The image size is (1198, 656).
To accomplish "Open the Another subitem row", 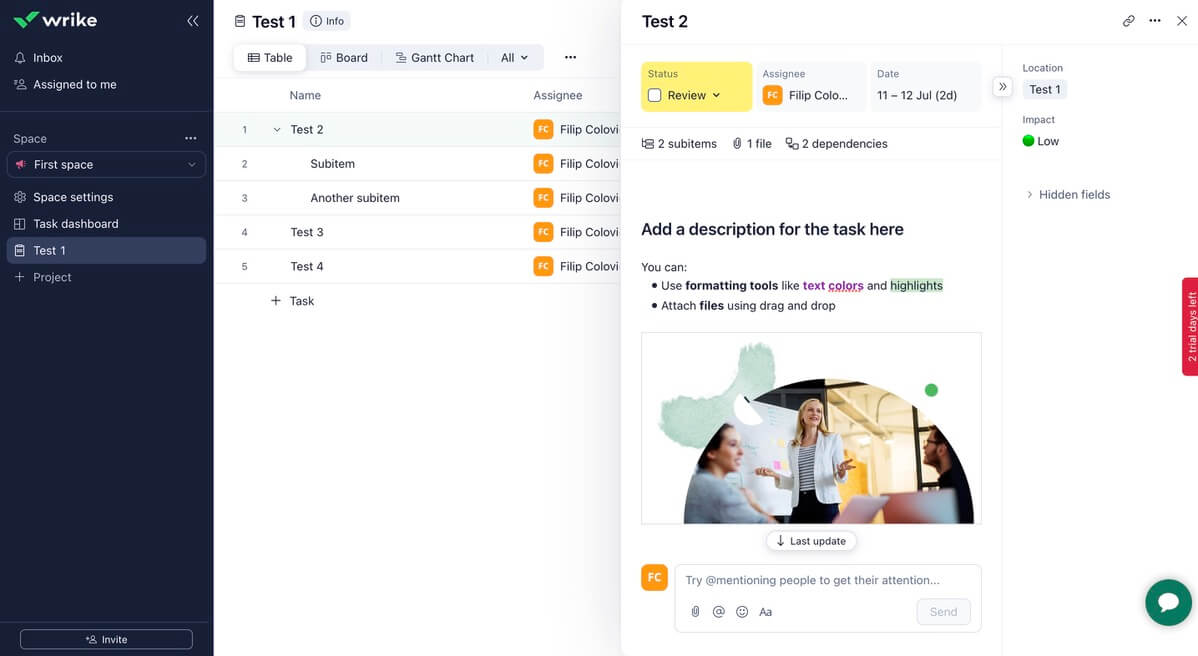I will [417, 198].
